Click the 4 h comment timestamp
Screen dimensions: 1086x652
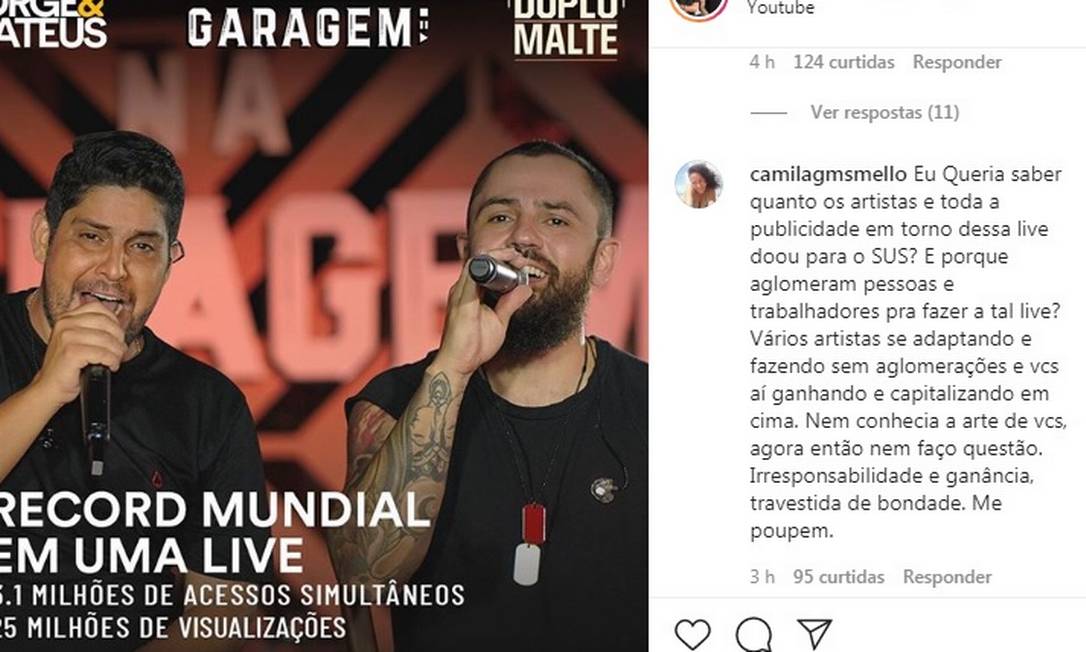click(x=762, y=62)
